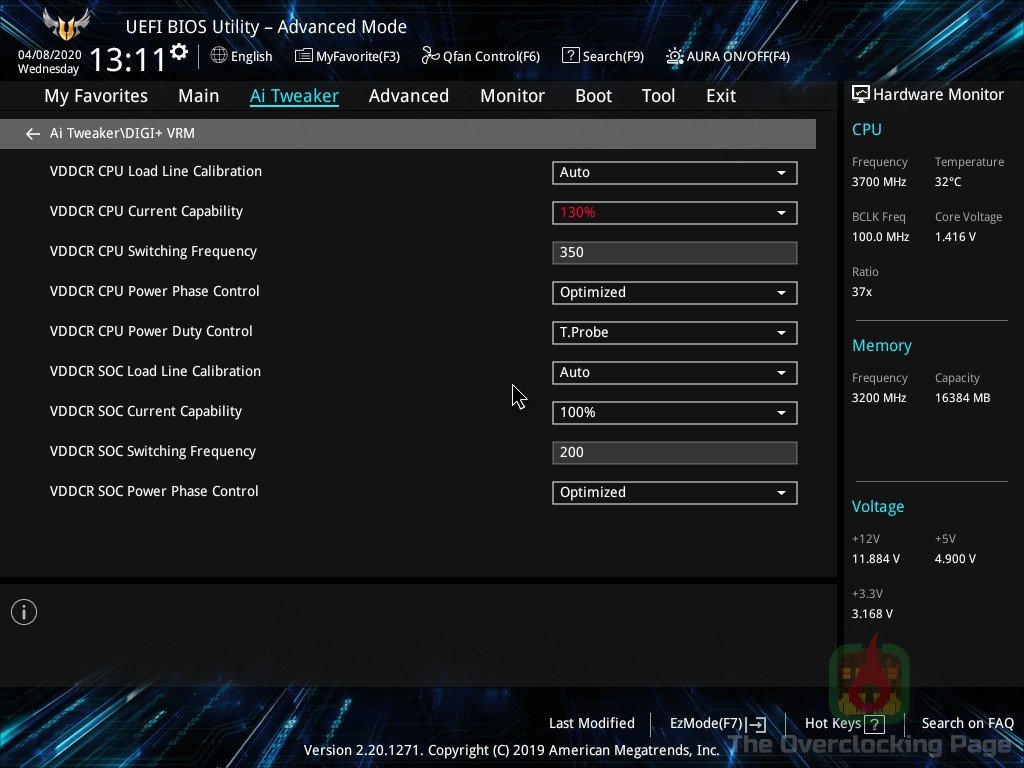
Task: Click the Last Modified button
Action: point(591,723)
